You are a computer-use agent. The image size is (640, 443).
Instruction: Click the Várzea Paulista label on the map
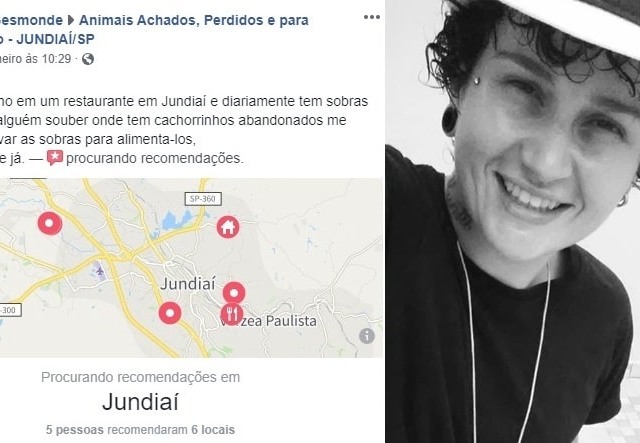point(268,321)
